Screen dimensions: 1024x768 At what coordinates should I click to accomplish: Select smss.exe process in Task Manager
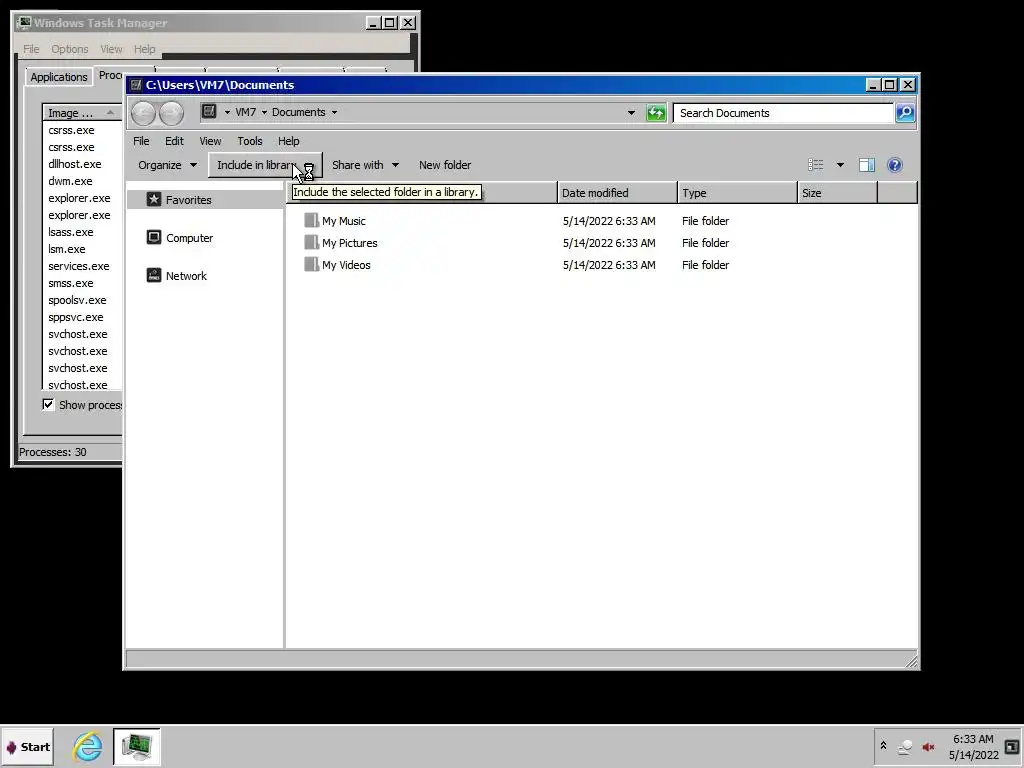[x=71, y=283]
